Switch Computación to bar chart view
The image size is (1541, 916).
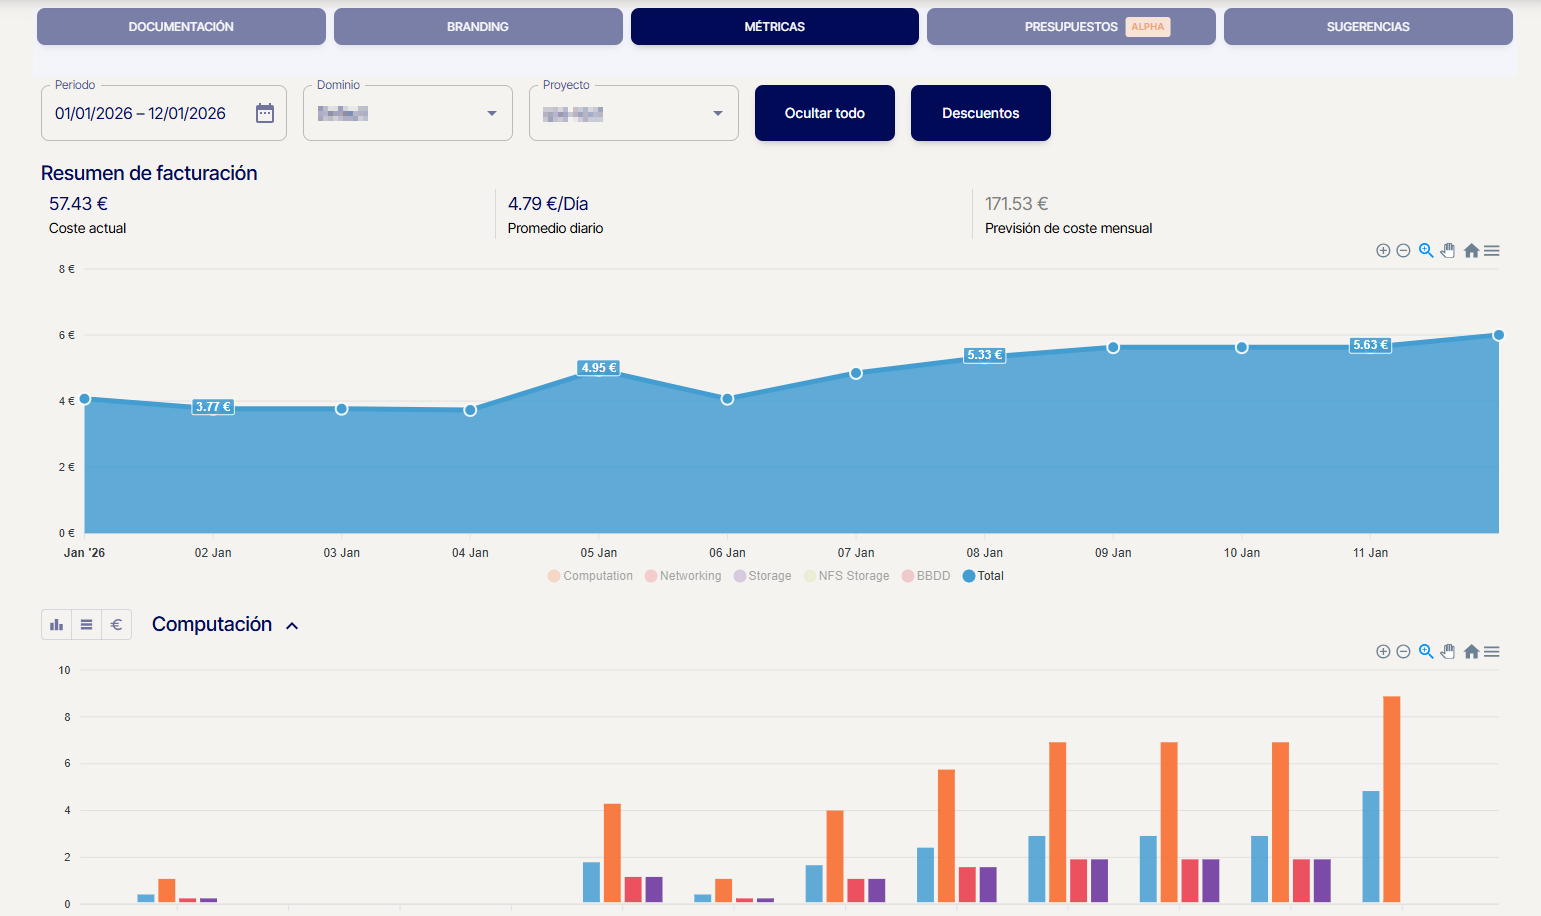tap(57, 625)
